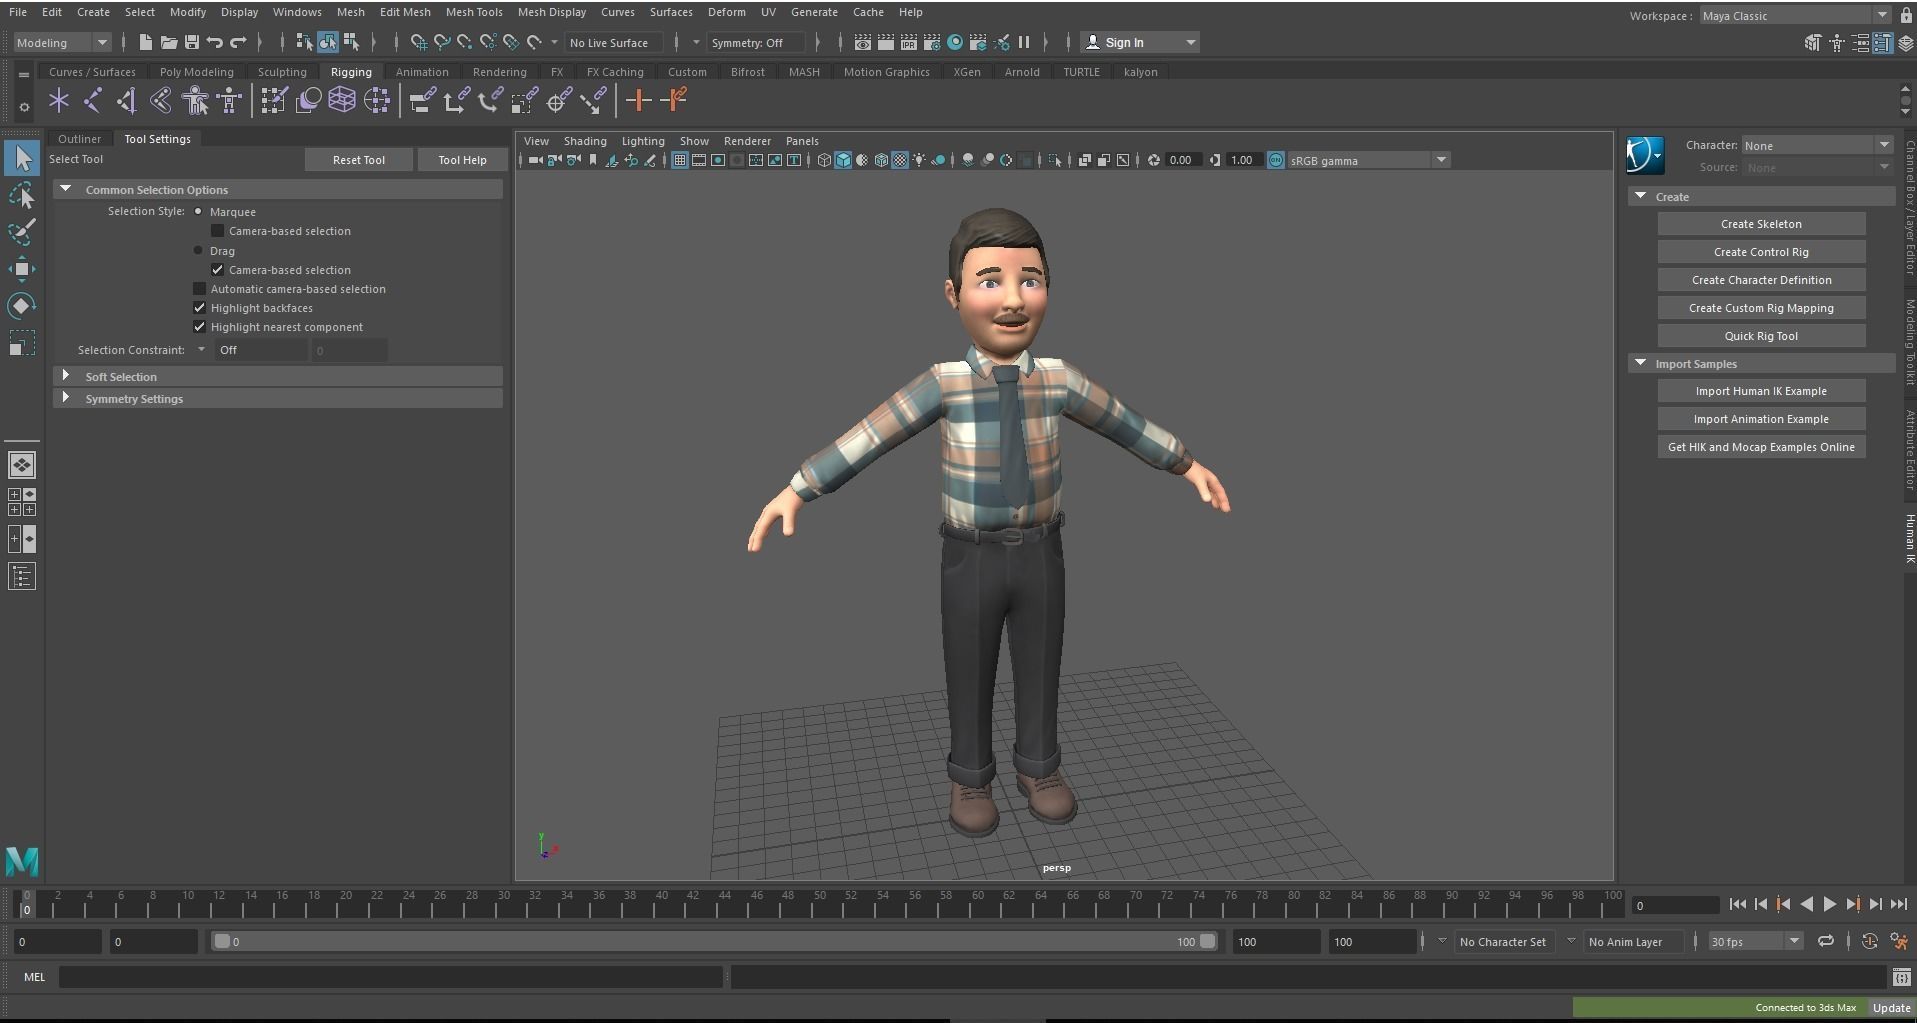
Task: Choose the Move tool in toolbox
Action: pyautogui.click(x=22, y=269)
